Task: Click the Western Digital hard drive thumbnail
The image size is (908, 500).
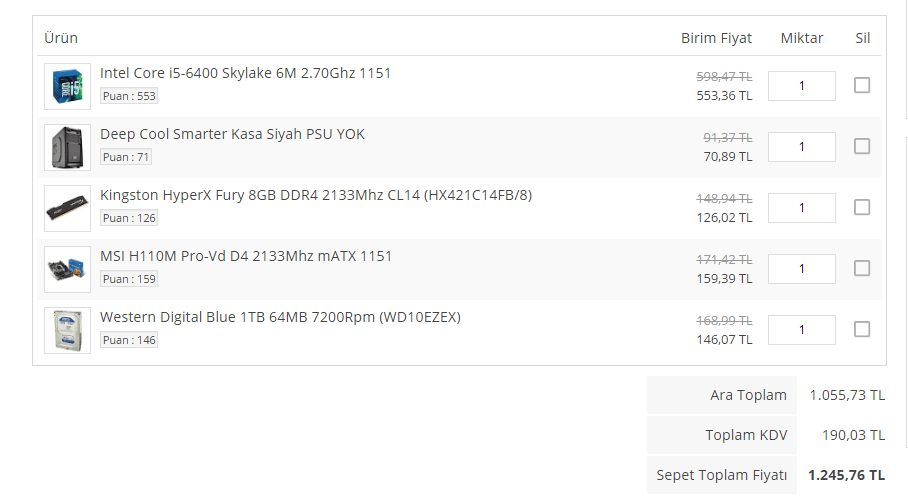Action: pos(67,330)
